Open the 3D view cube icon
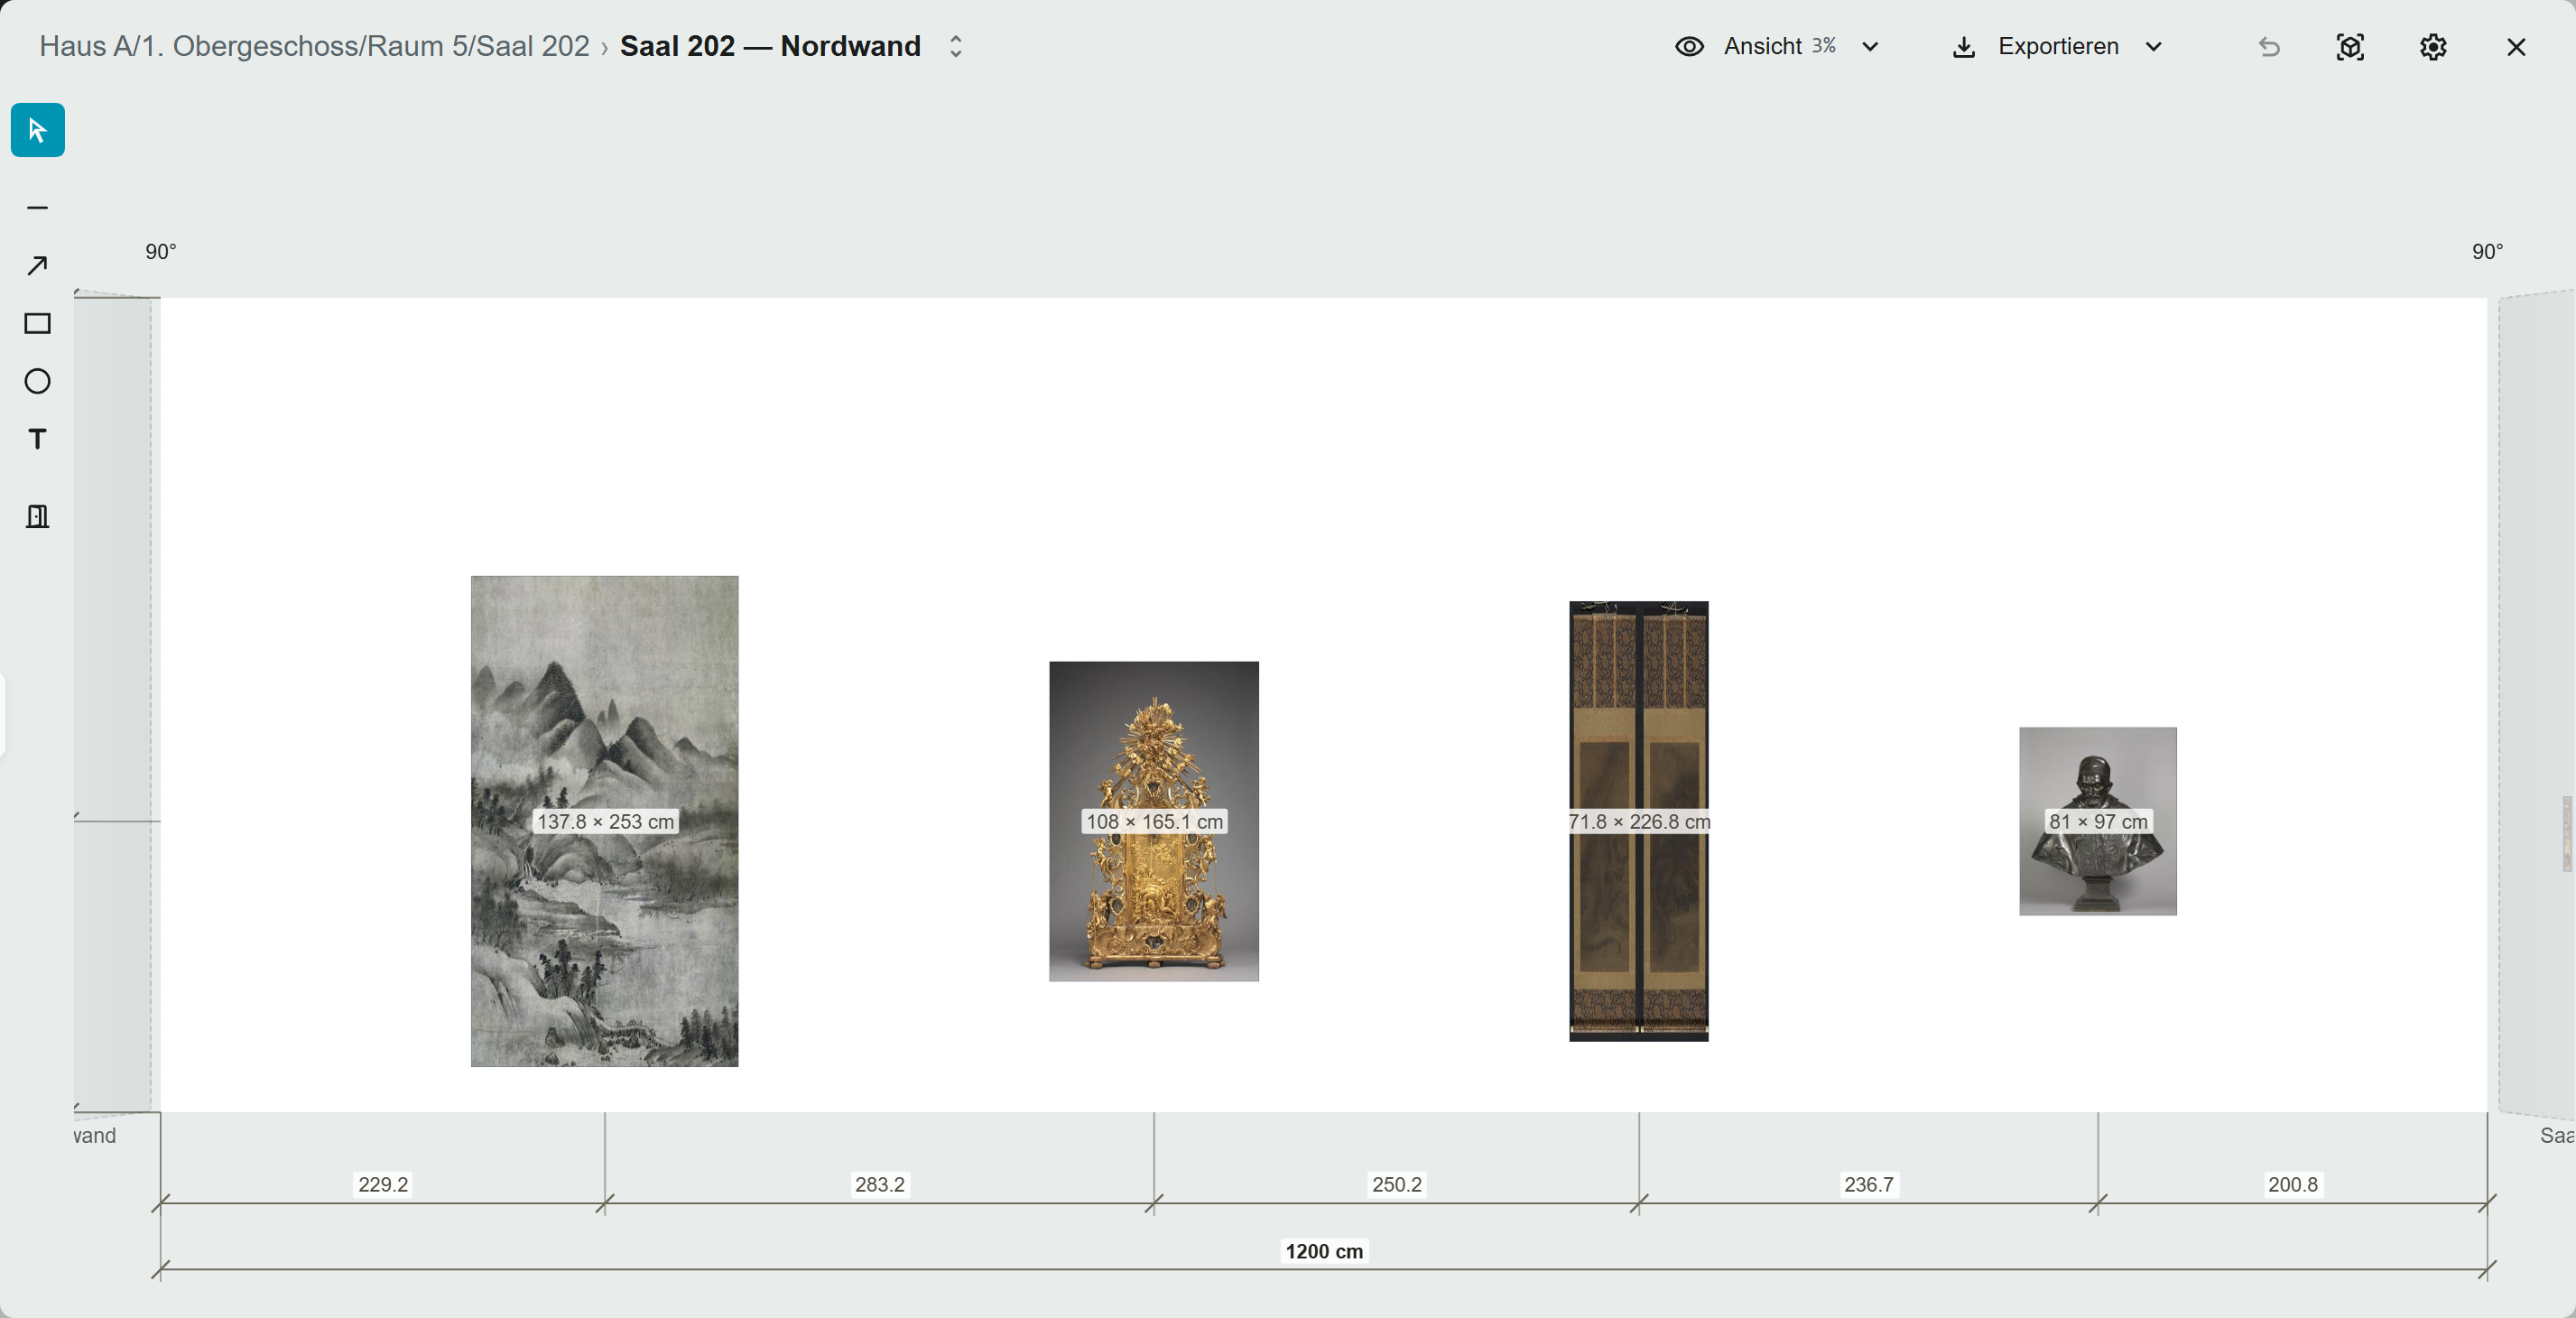This screenshot has height=1318, width=2576. [2350, 47]
